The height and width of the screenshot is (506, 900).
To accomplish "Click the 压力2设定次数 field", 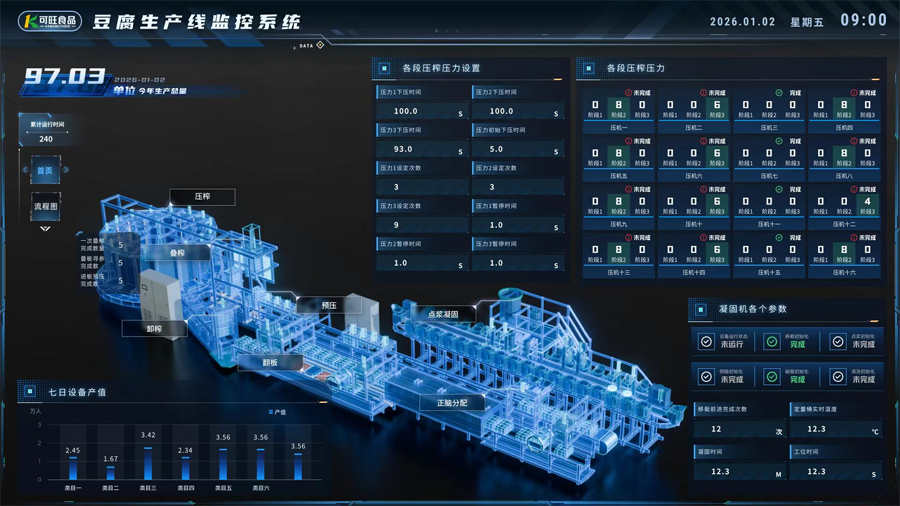I will pyautogui.click(x=517, y=187).
